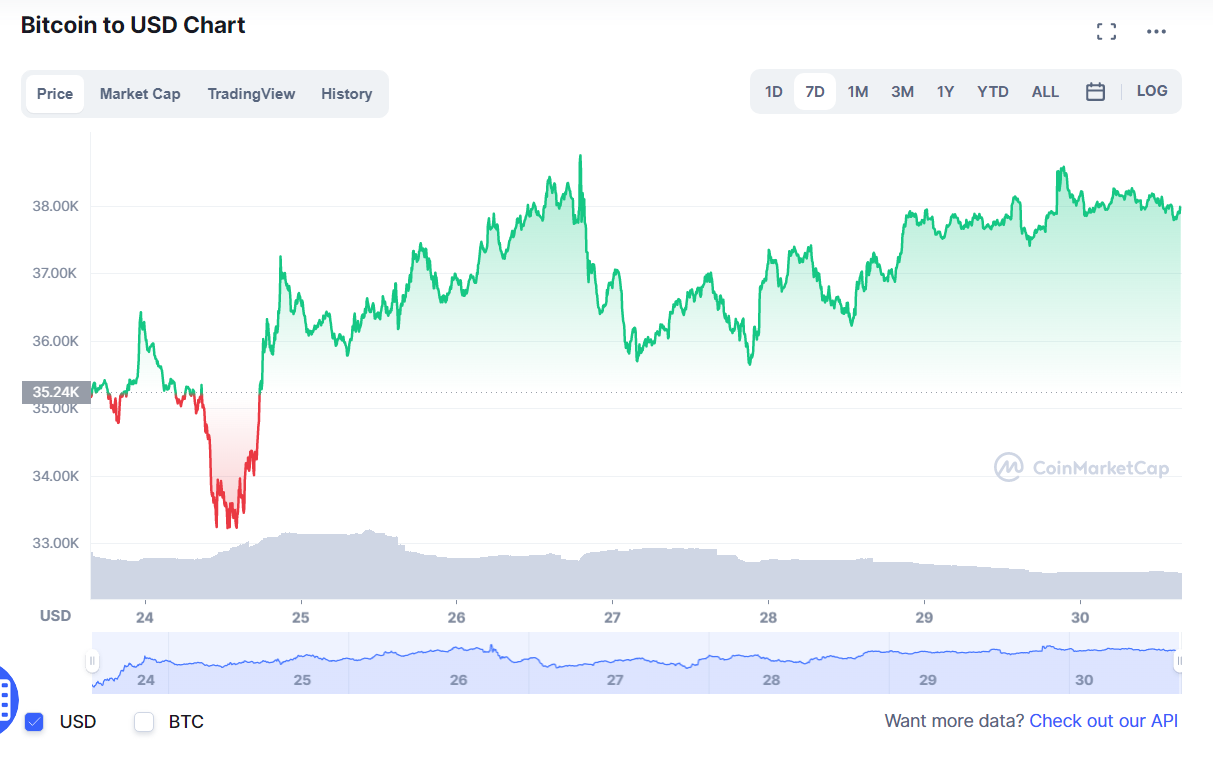Open the chart options three-dot menu
The image size is (1213, 758).
tap(1156, 31)
